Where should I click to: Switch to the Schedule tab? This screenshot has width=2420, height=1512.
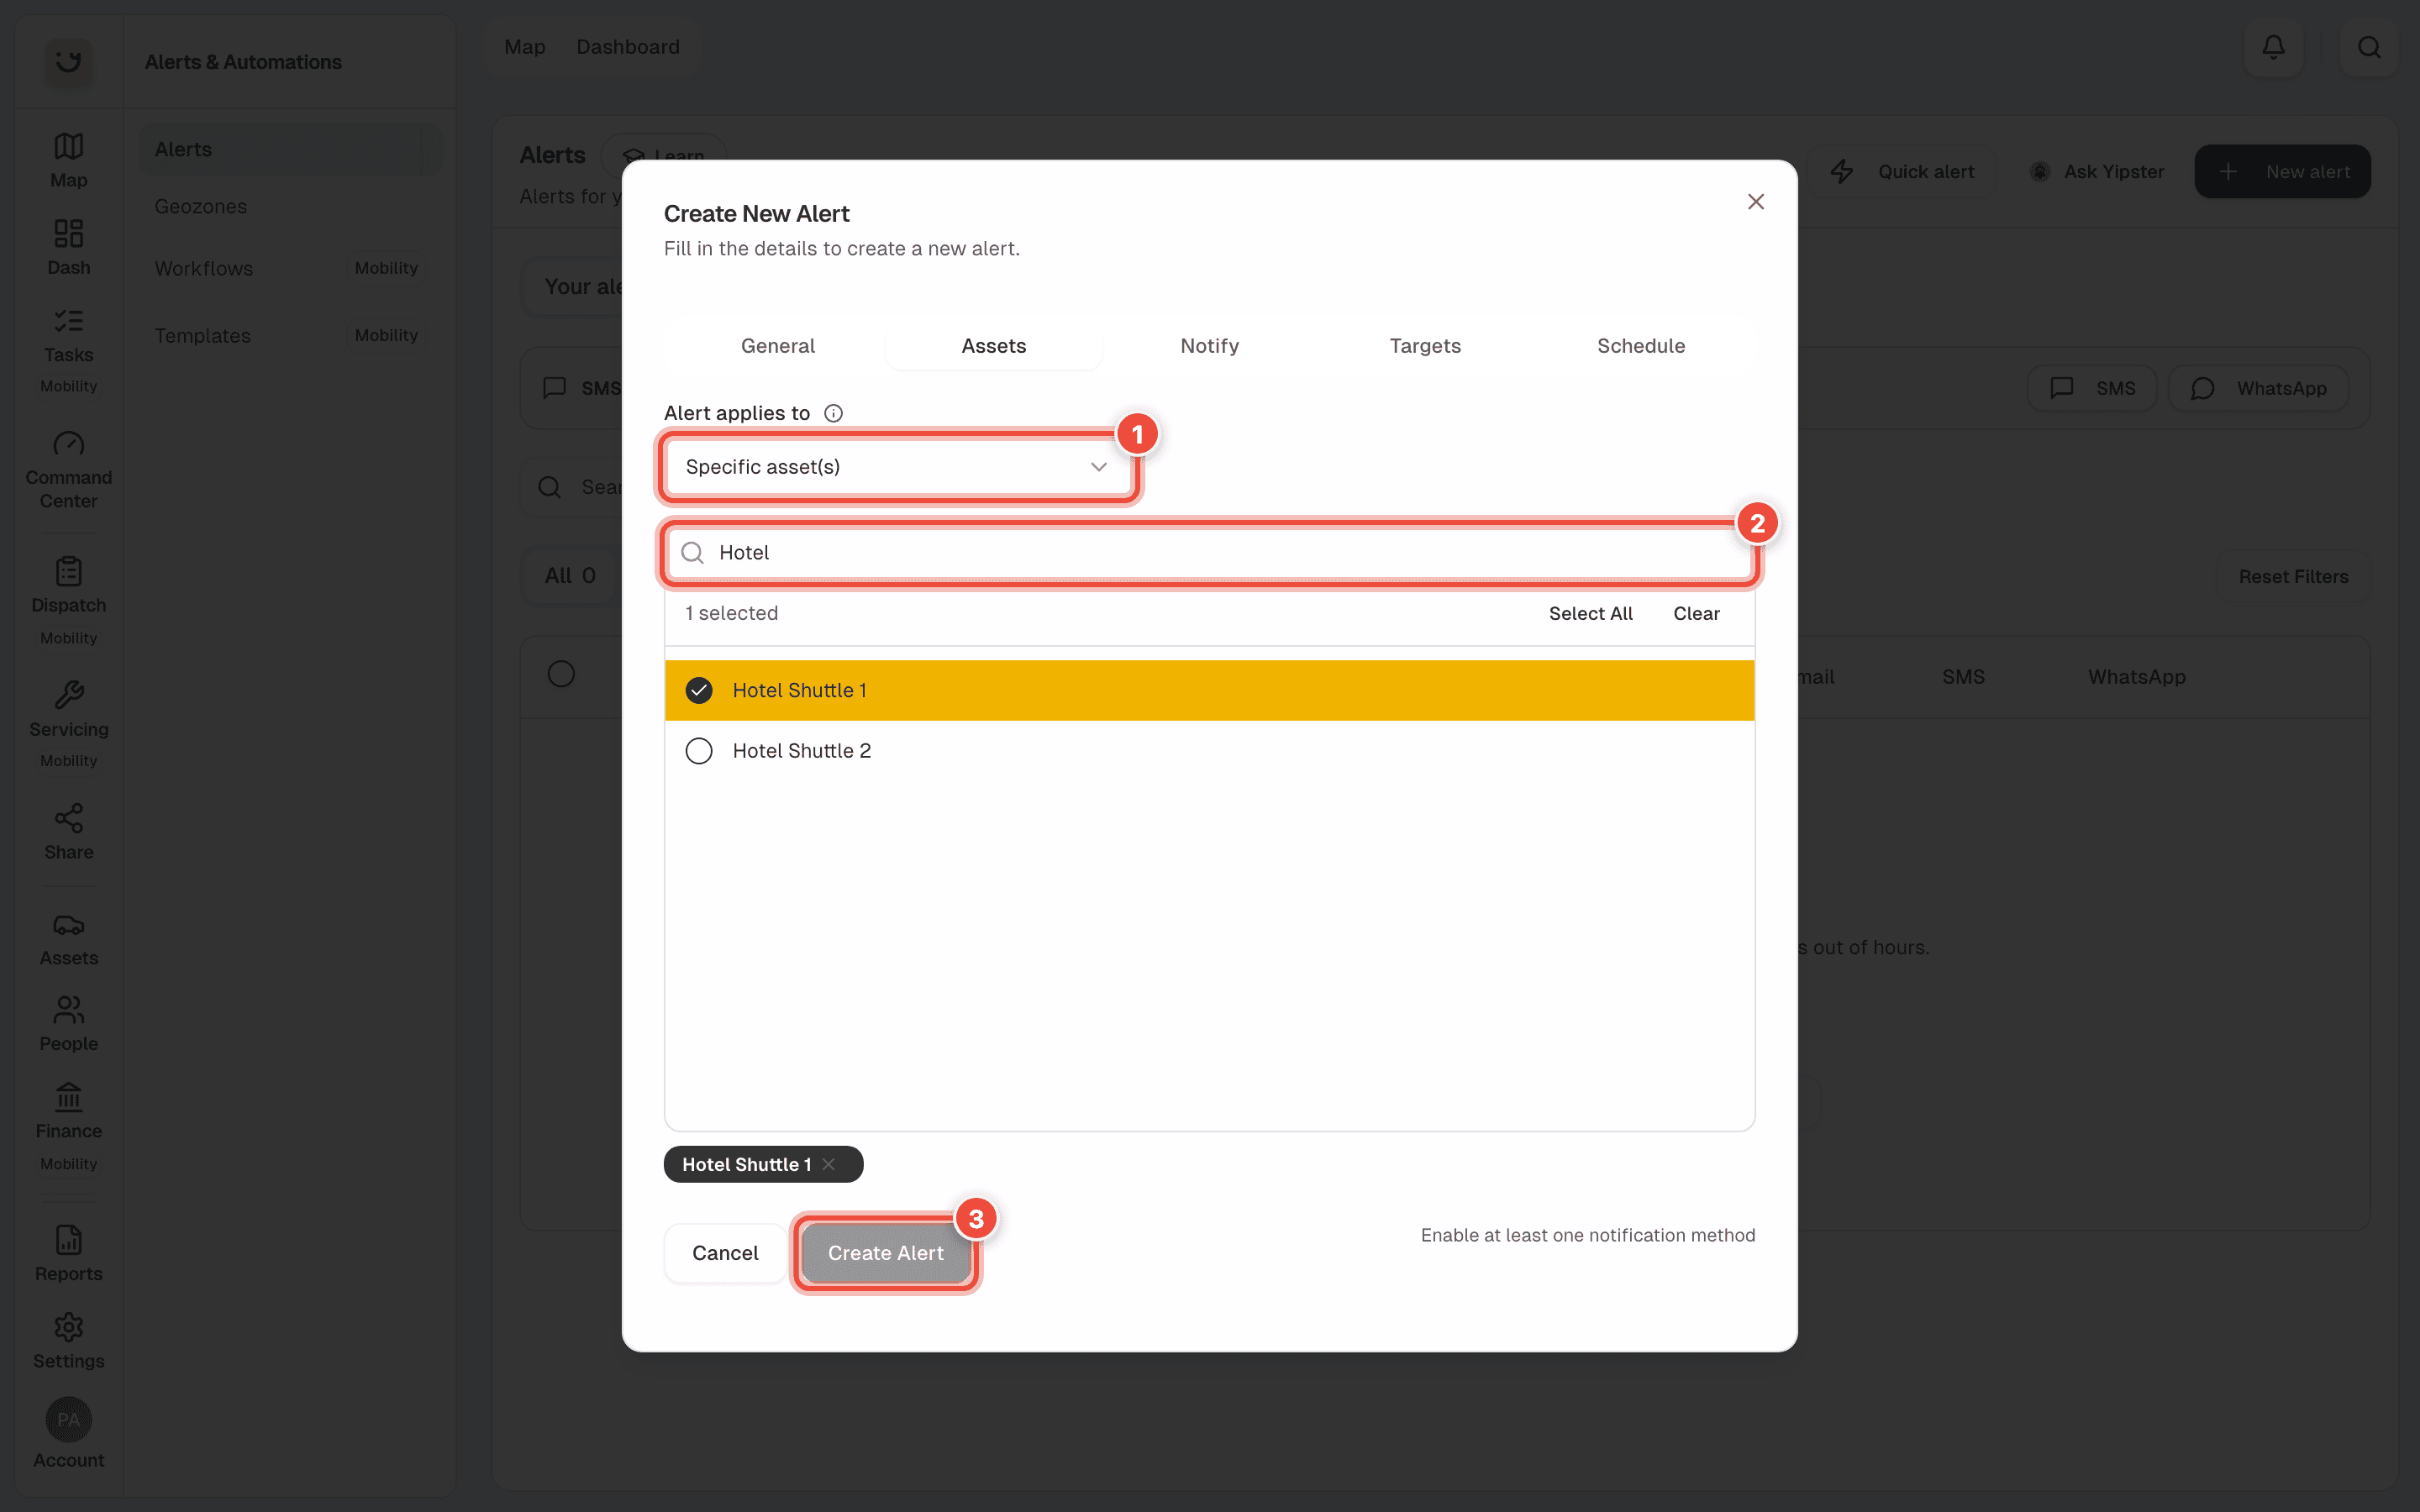[x=1640, y=346]
